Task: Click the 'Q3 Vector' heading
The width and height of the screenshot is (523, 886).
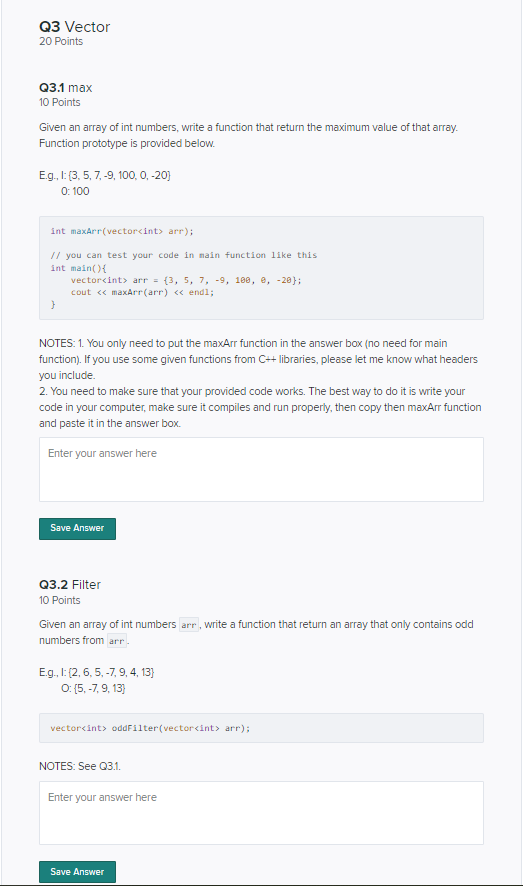Action: pos(75,27)
